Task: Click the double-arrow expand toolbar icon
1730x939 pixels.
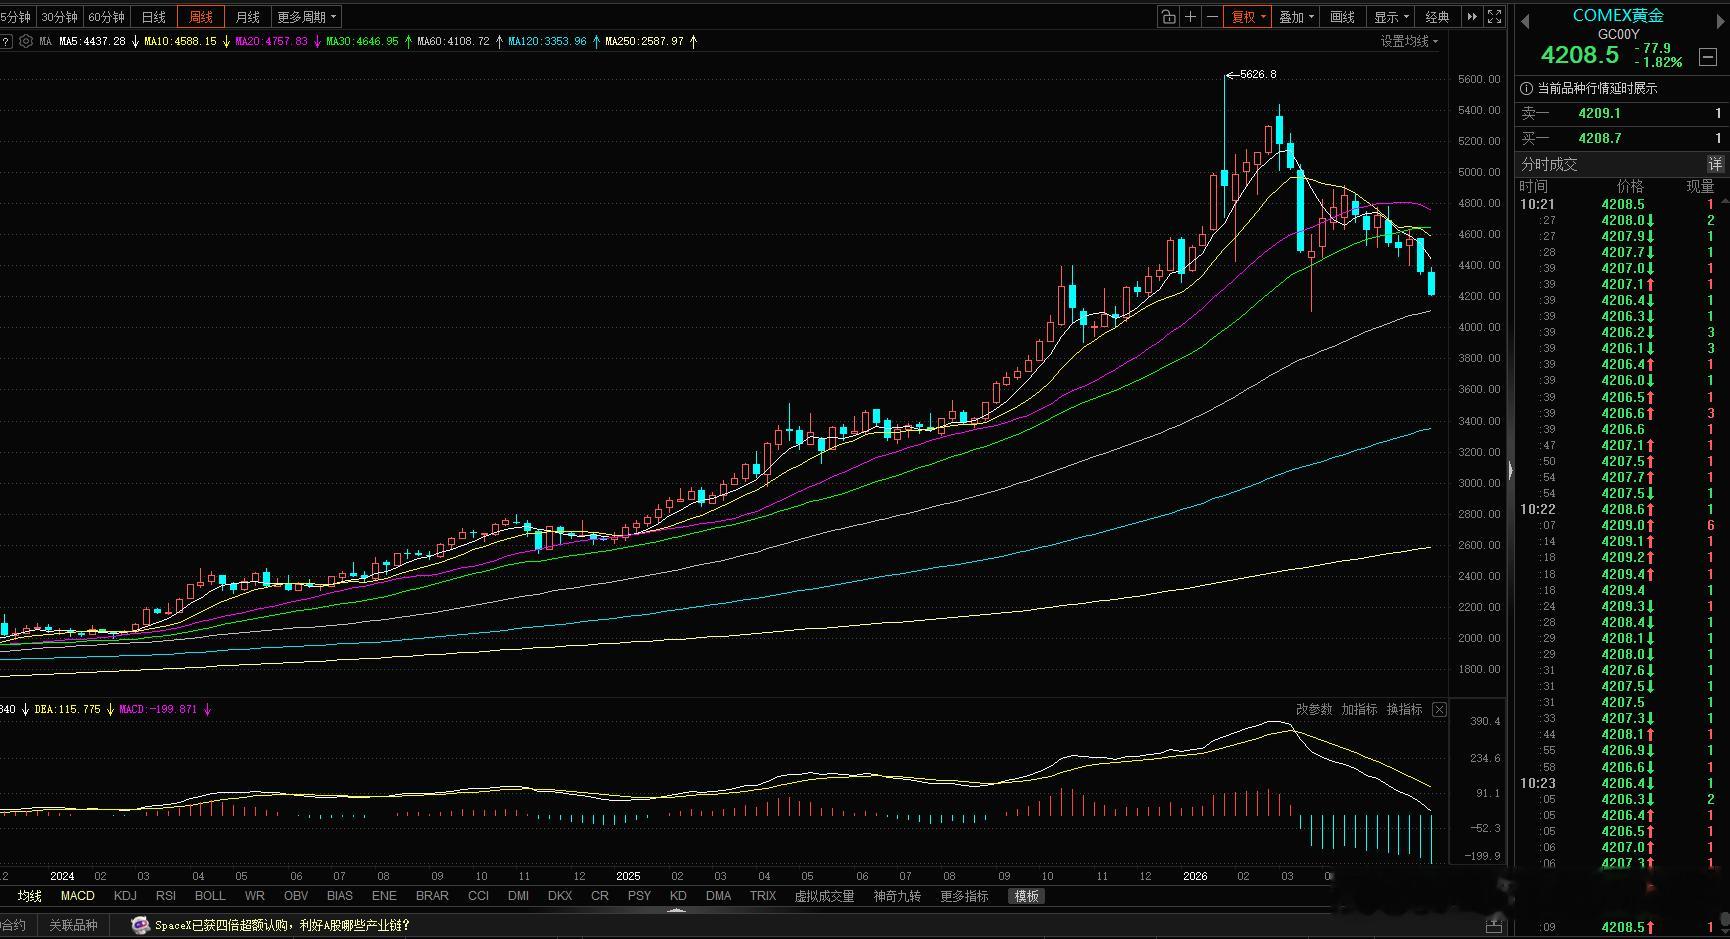Action: pos(1472,17)
